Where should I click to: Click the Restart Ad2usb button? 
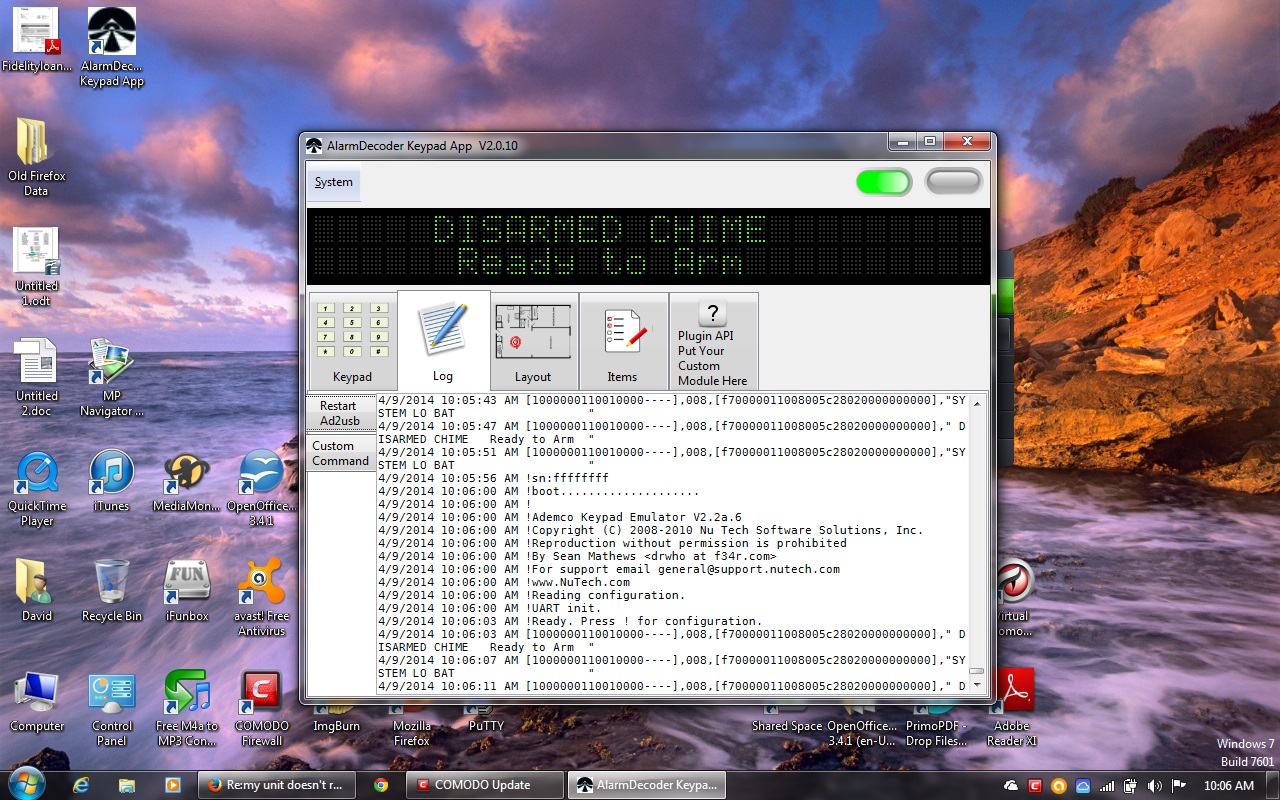[340, 413]
